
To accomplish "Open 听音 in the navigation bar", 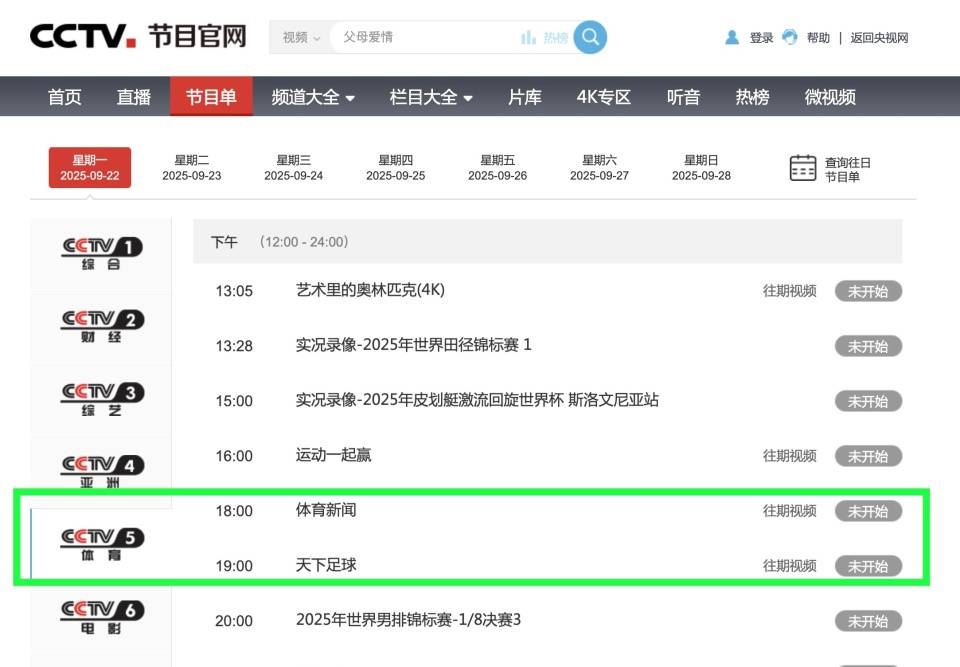I will (x=683, y=97).
